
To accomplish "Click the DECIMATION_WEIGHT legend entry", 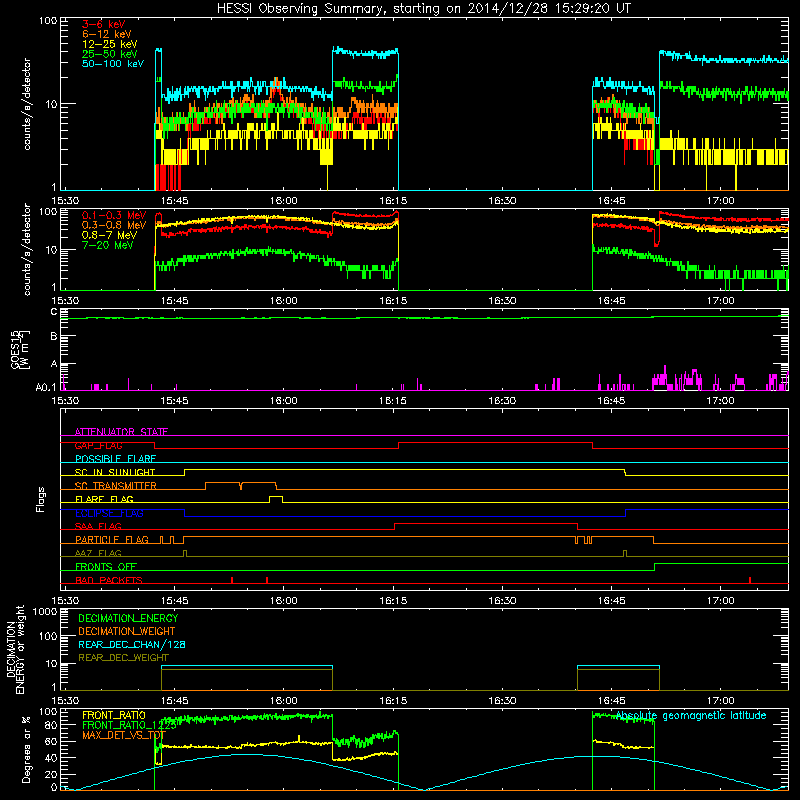I will tap(127, 631).
